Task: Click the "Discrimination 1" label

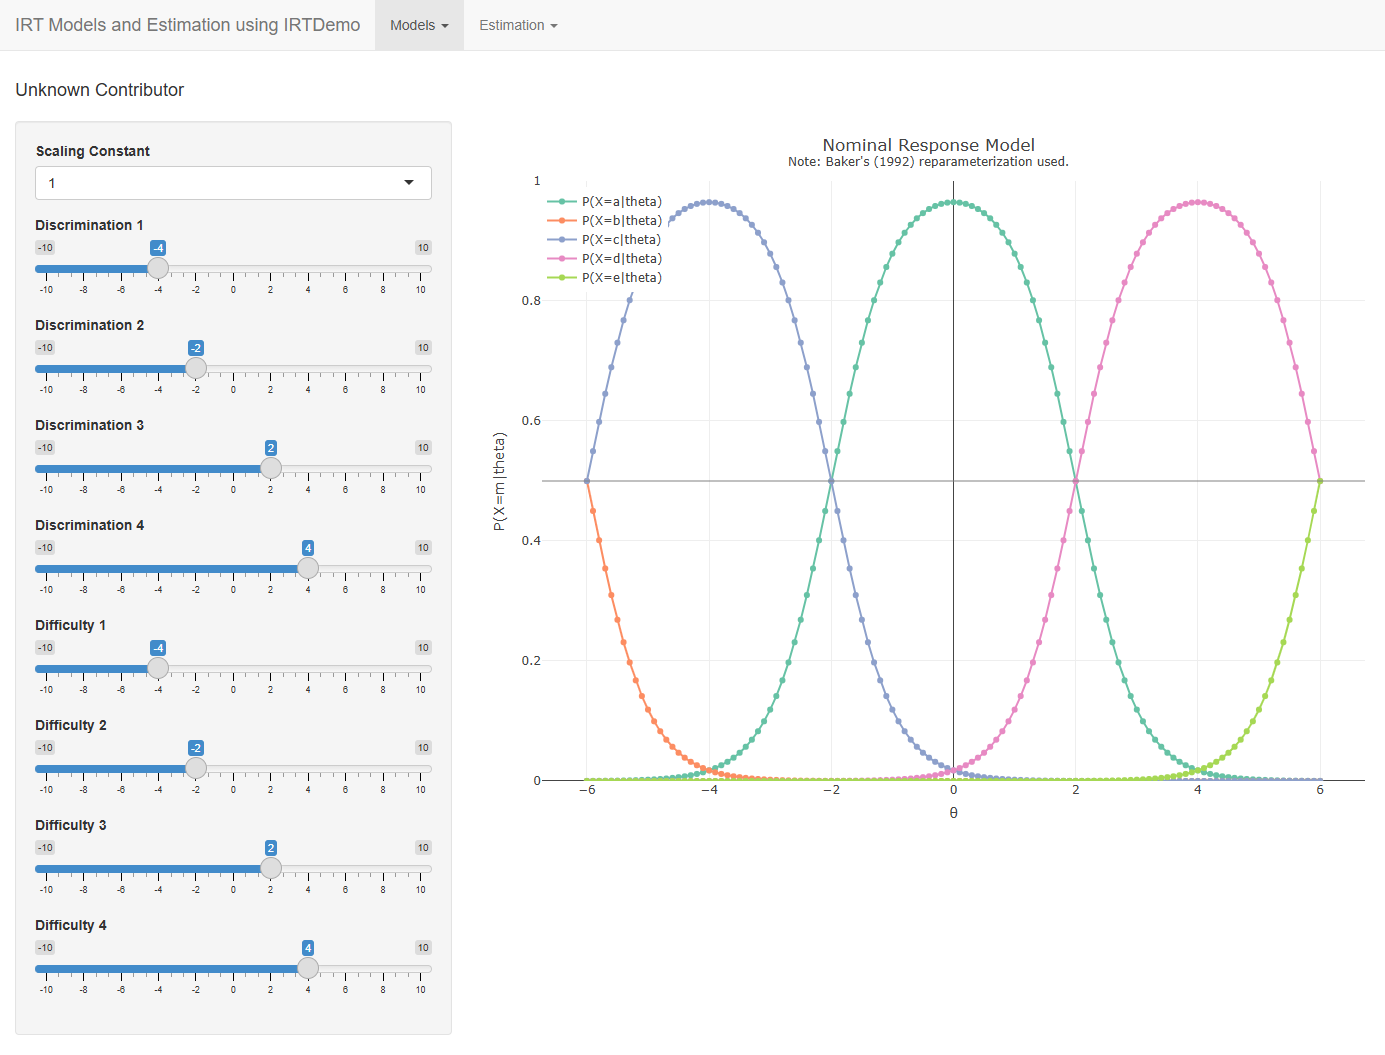Action: click(x=90, y=225)
